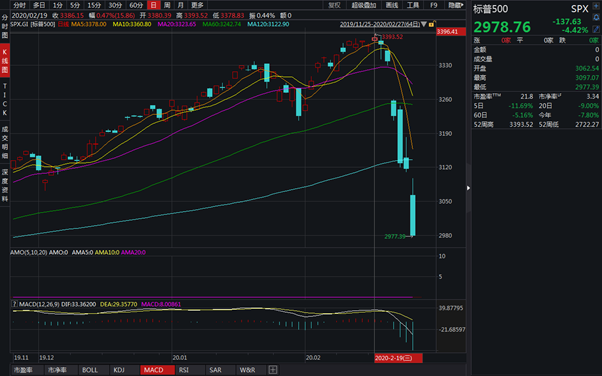Click the yellow lock icon next to date range
This screenshot has width=602, height=376.
[432, 24]
